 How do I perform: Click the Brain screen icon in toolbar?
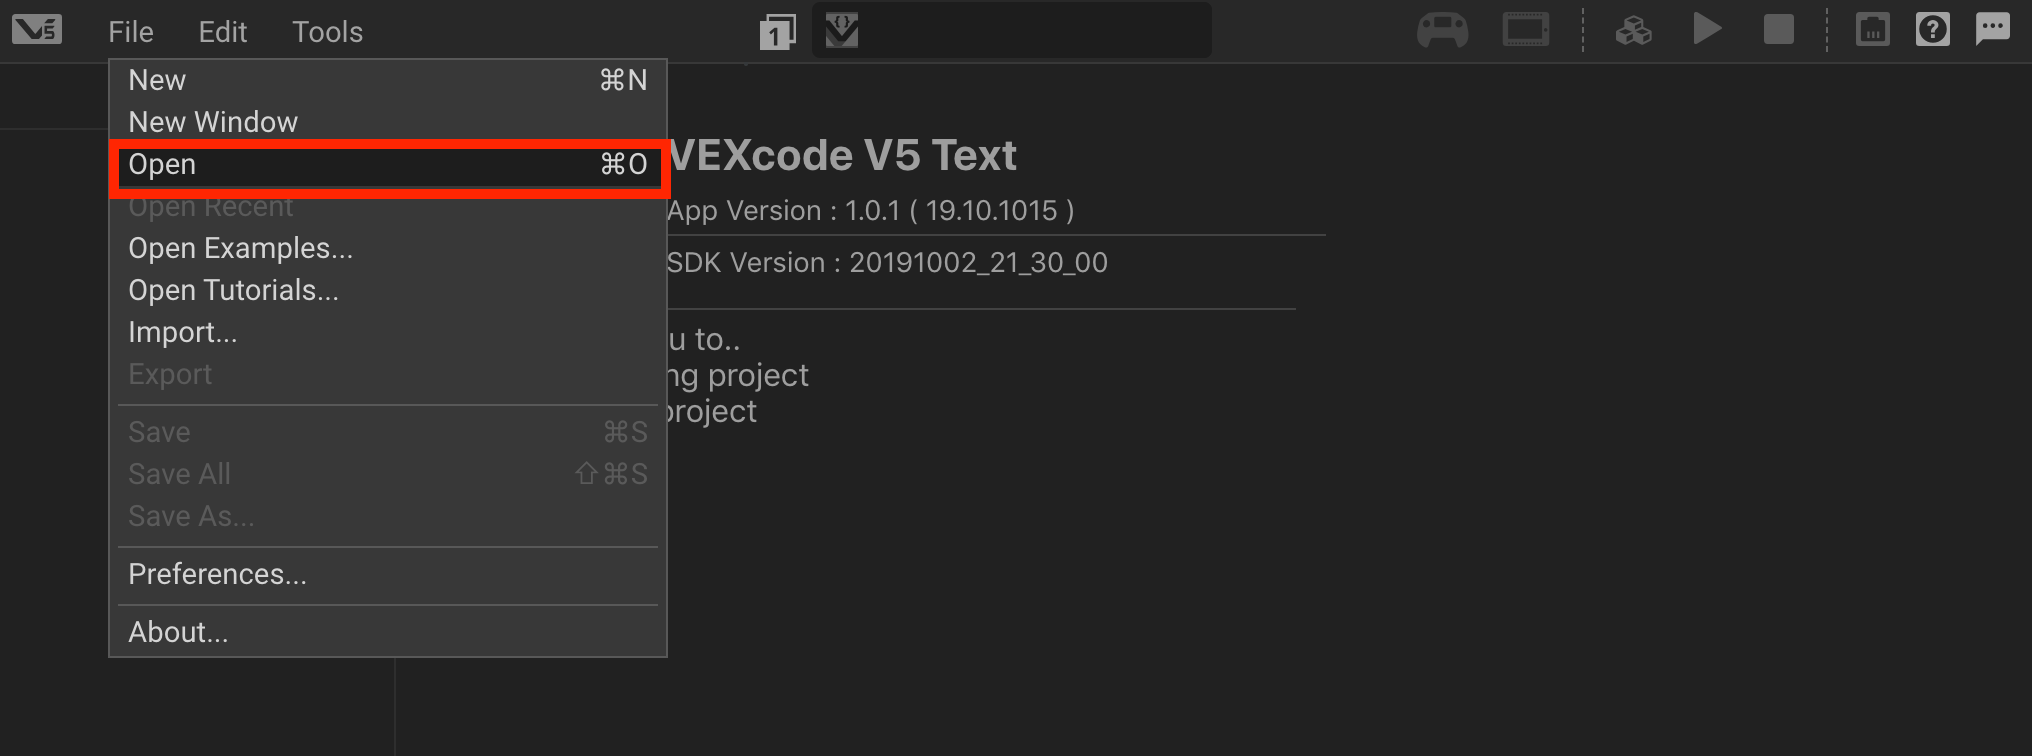[1525, 29]
